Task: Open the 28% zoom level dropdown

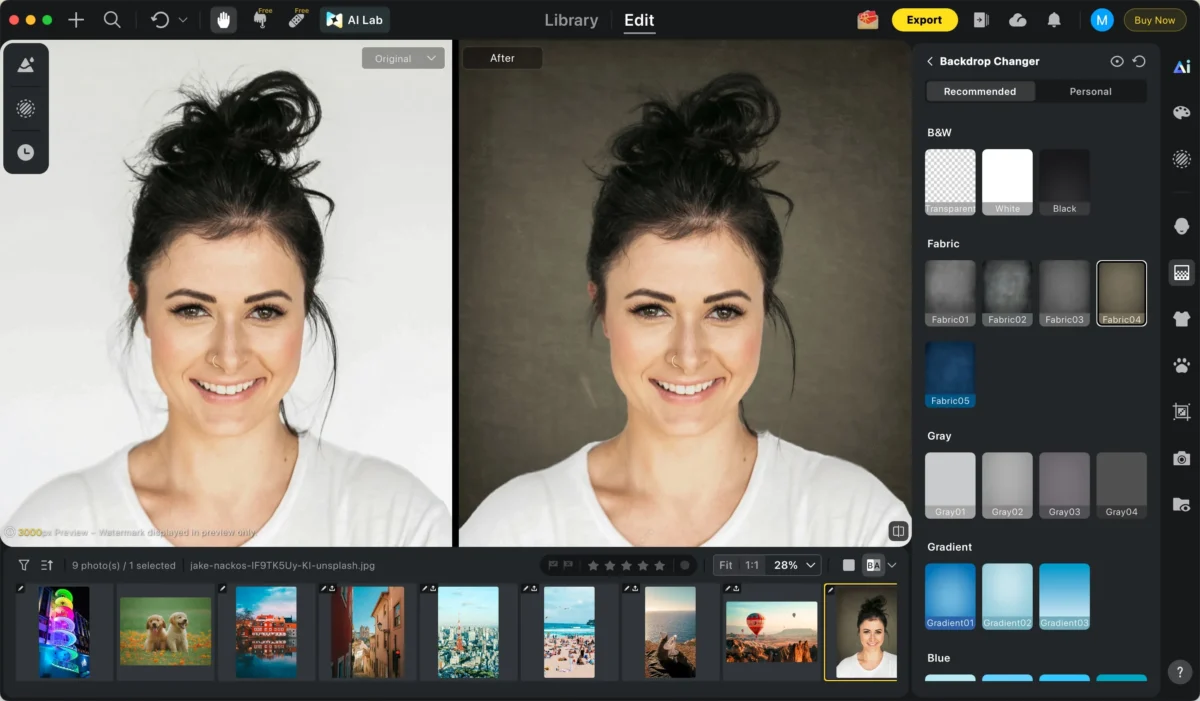Action: pyautogui.click(x=786, y=565)
